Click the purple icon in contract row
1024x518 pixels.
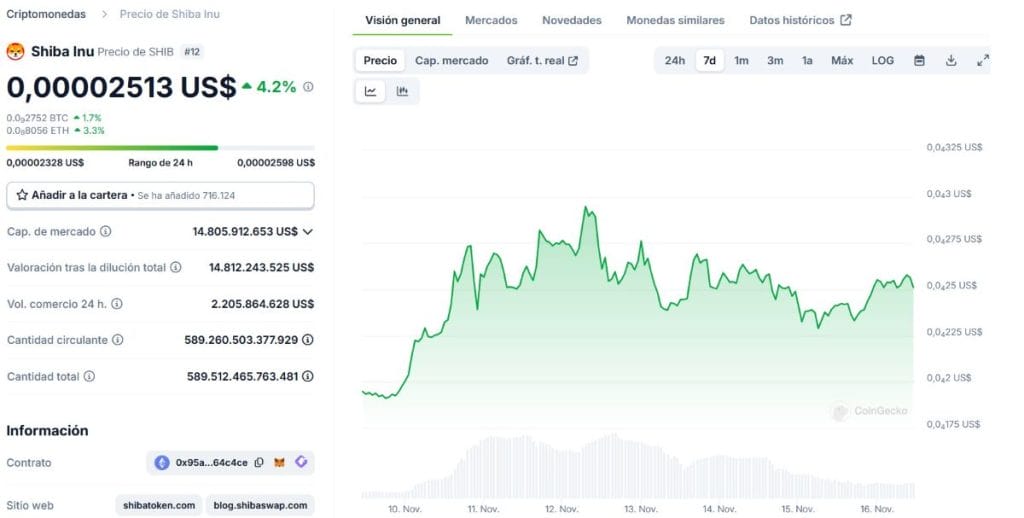pos(301,462)
